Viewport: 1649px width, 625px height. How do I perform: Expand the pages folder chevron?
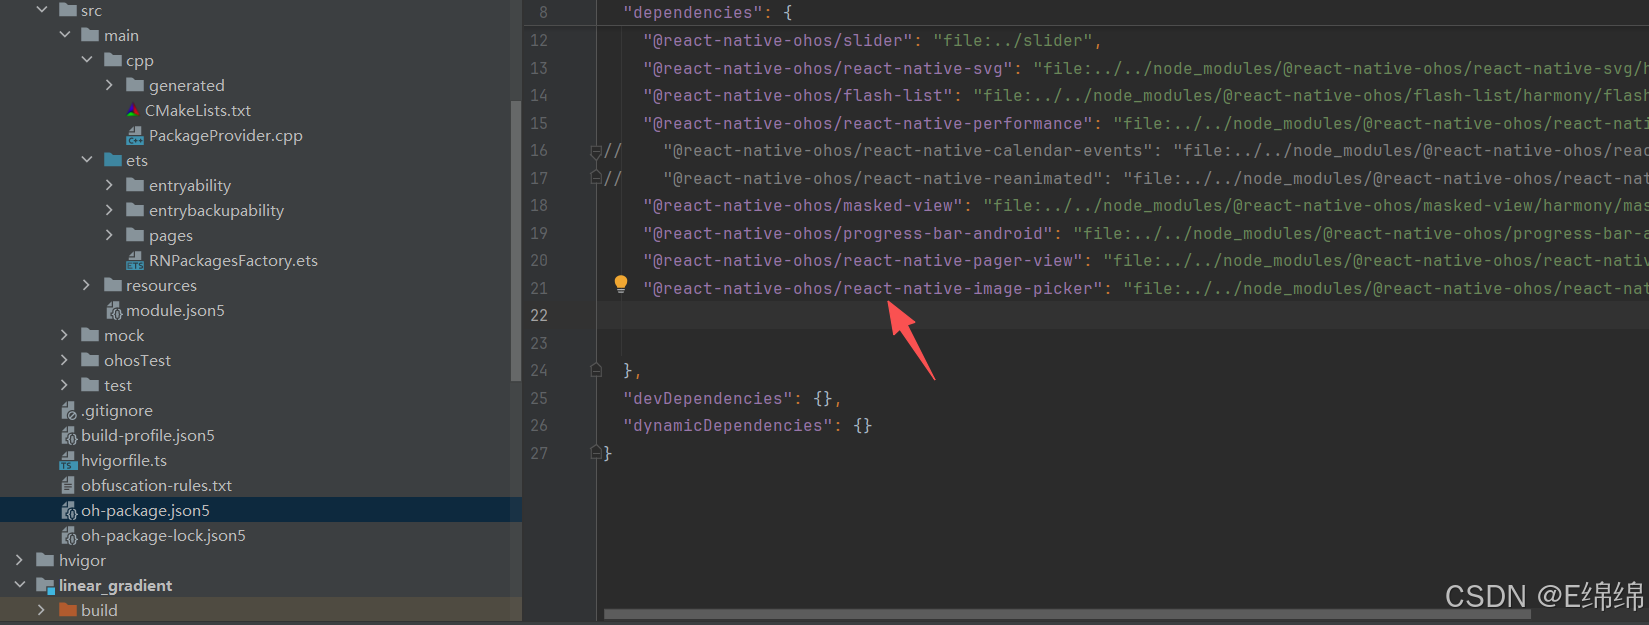109,235
